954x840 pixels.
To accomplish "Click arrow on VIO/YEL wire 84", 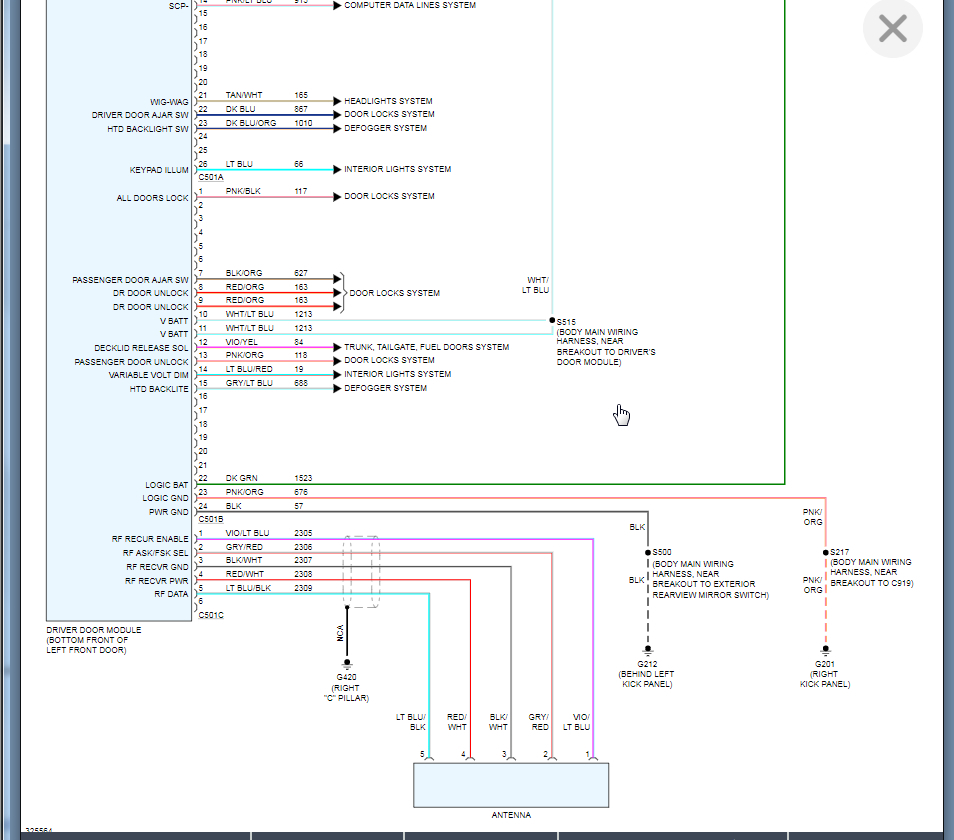I will [337, 347].
